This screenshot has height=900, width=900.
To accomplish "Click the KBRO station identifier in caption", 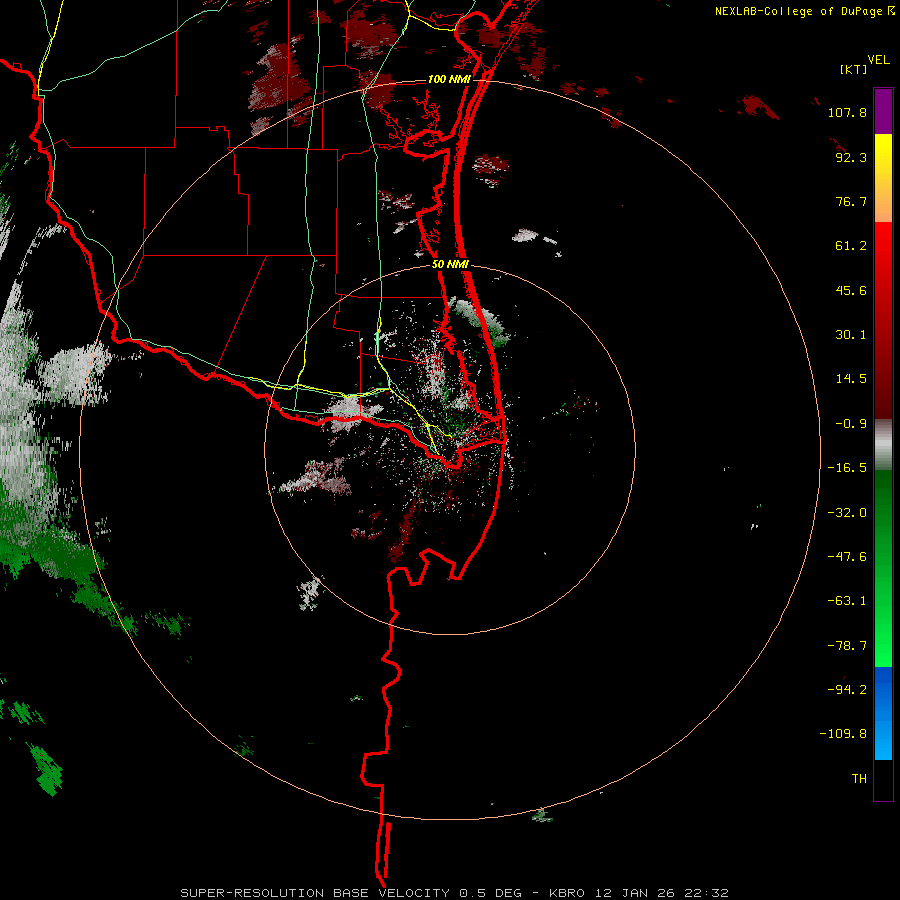I will coord(567,893).
